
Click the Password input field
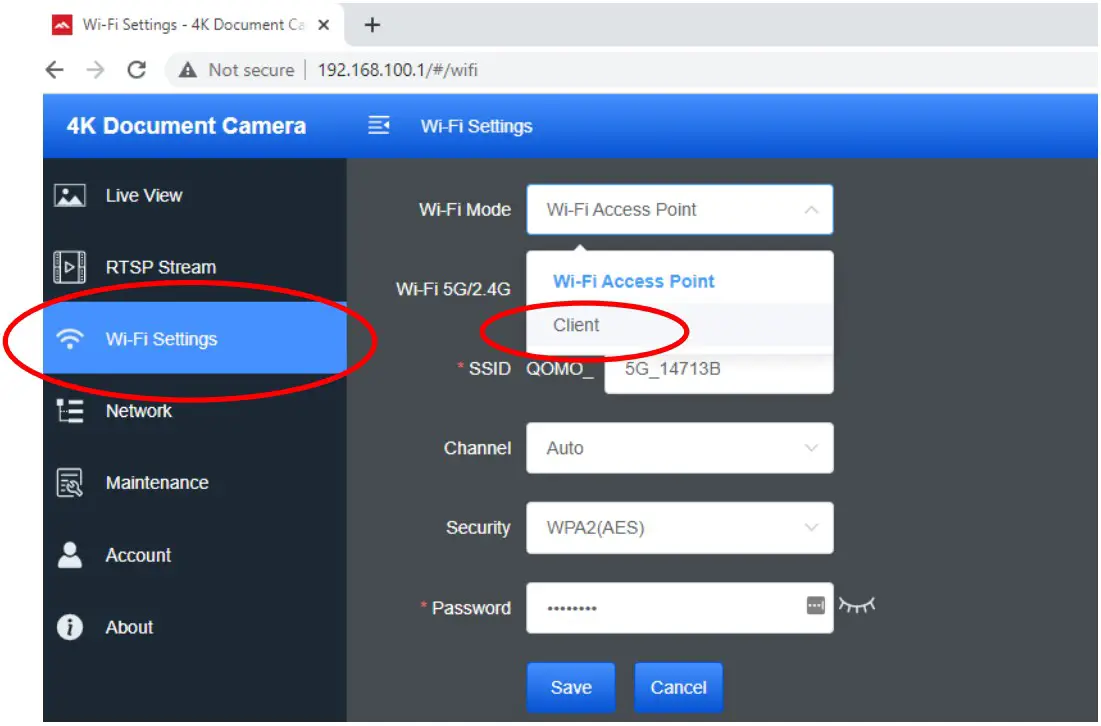(680, 607)
